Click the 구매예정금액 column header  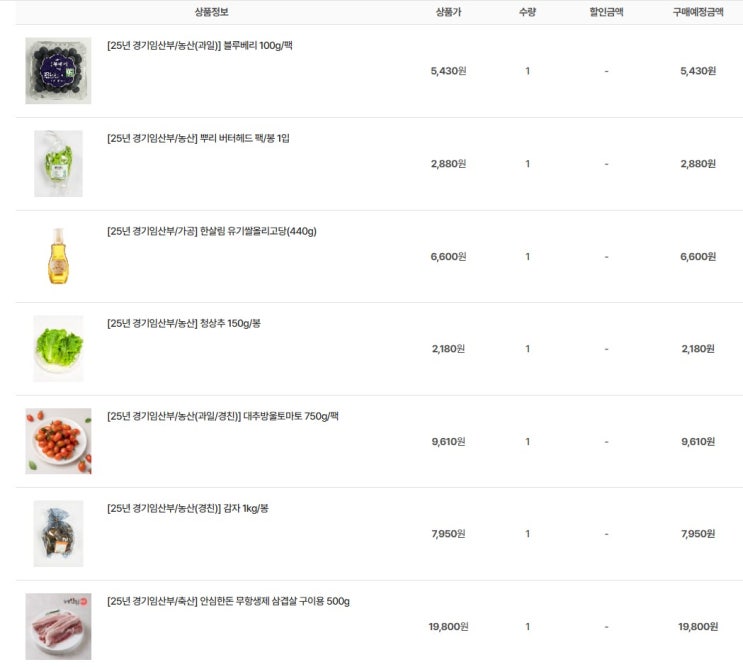tap(698, 12)
